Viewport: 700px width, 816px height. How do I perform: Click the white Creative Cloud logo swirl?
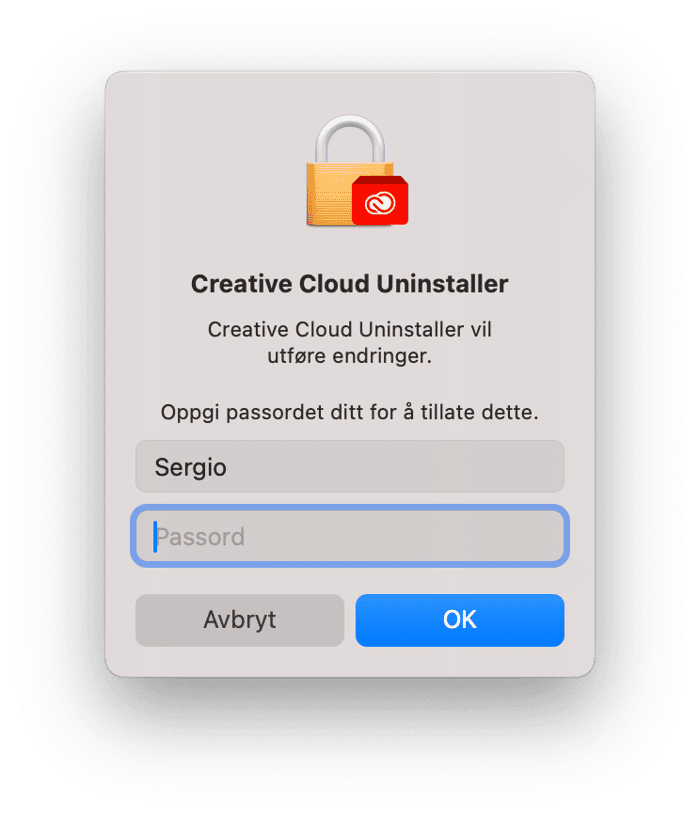379,203
